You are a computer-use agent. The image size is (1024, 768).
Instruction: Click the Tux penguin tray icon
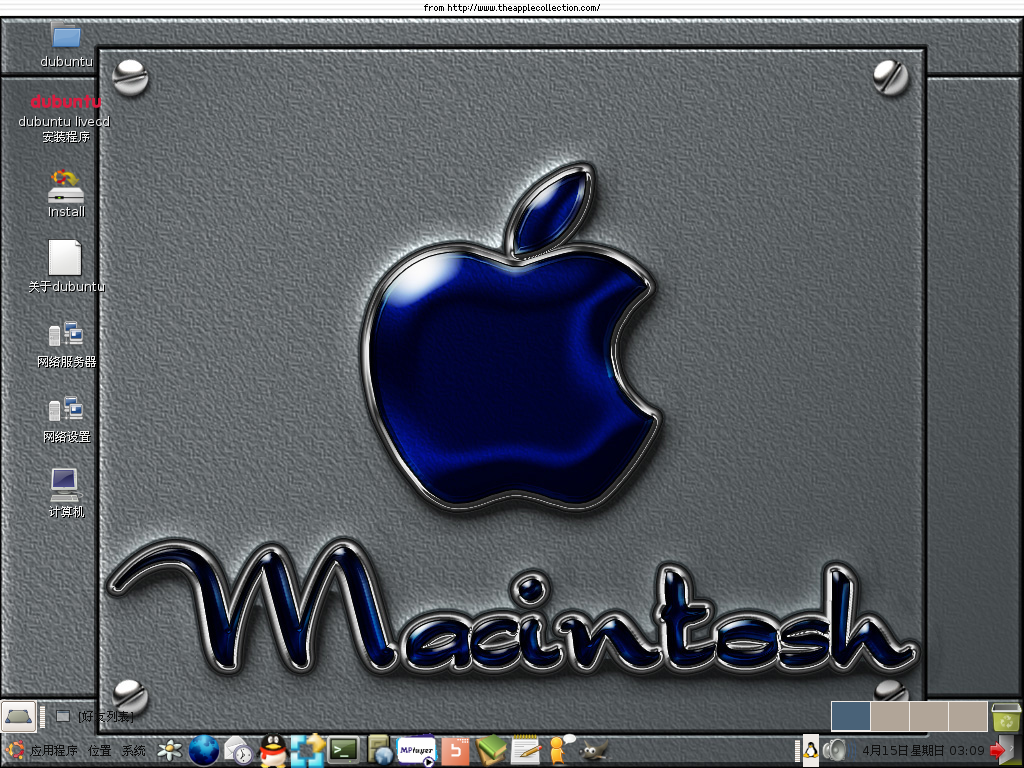[x=810, y=750]
